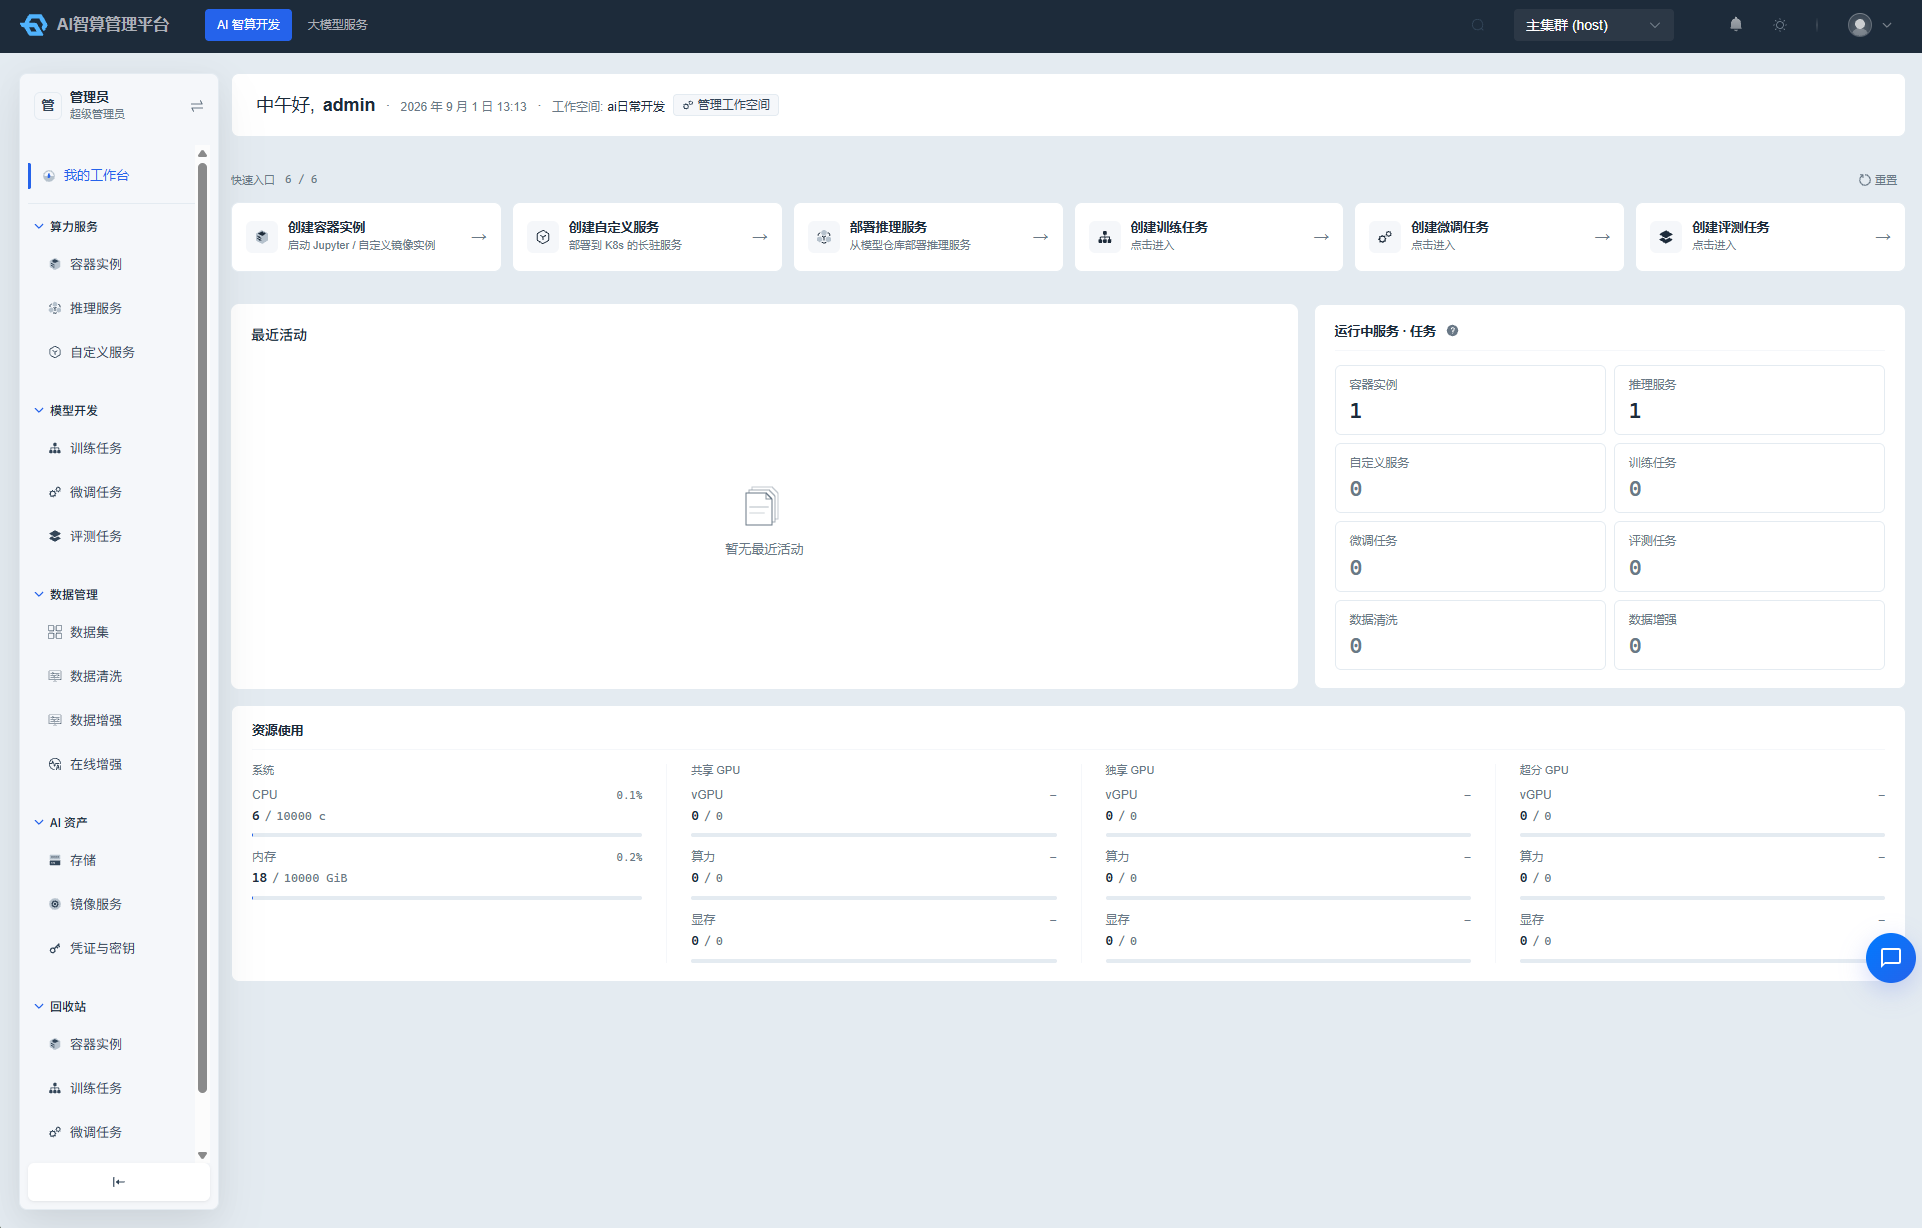Click the 共享 GPU vGPU progress bar

click(x=874, y=835)
